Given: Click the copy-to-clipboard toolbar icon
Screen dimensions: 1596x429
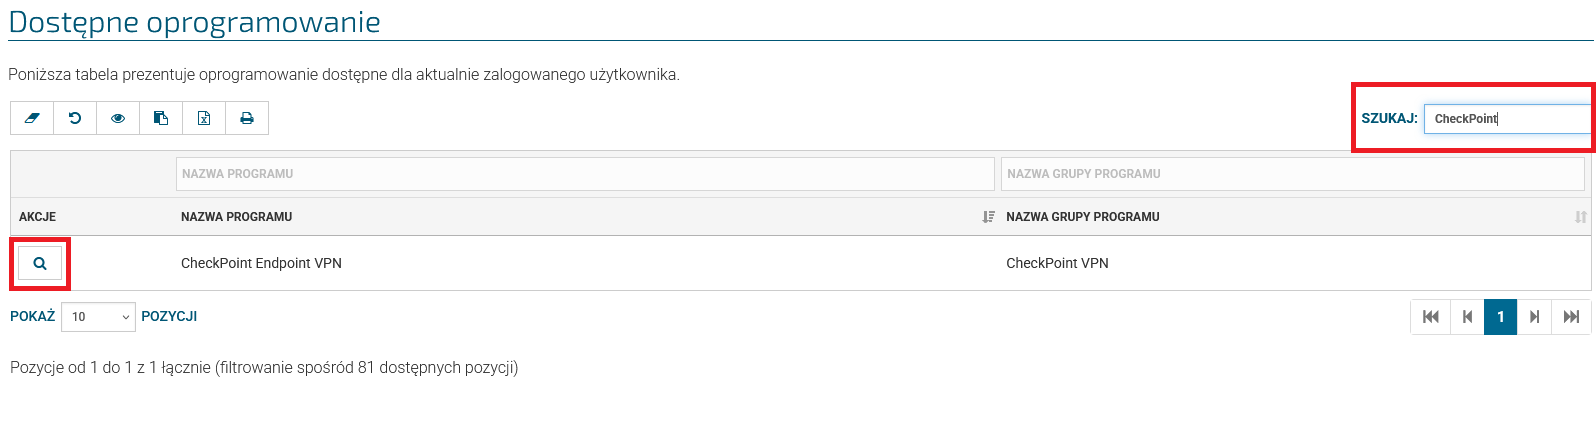Looking at the screenshot, I should click(x=161, y=118).
